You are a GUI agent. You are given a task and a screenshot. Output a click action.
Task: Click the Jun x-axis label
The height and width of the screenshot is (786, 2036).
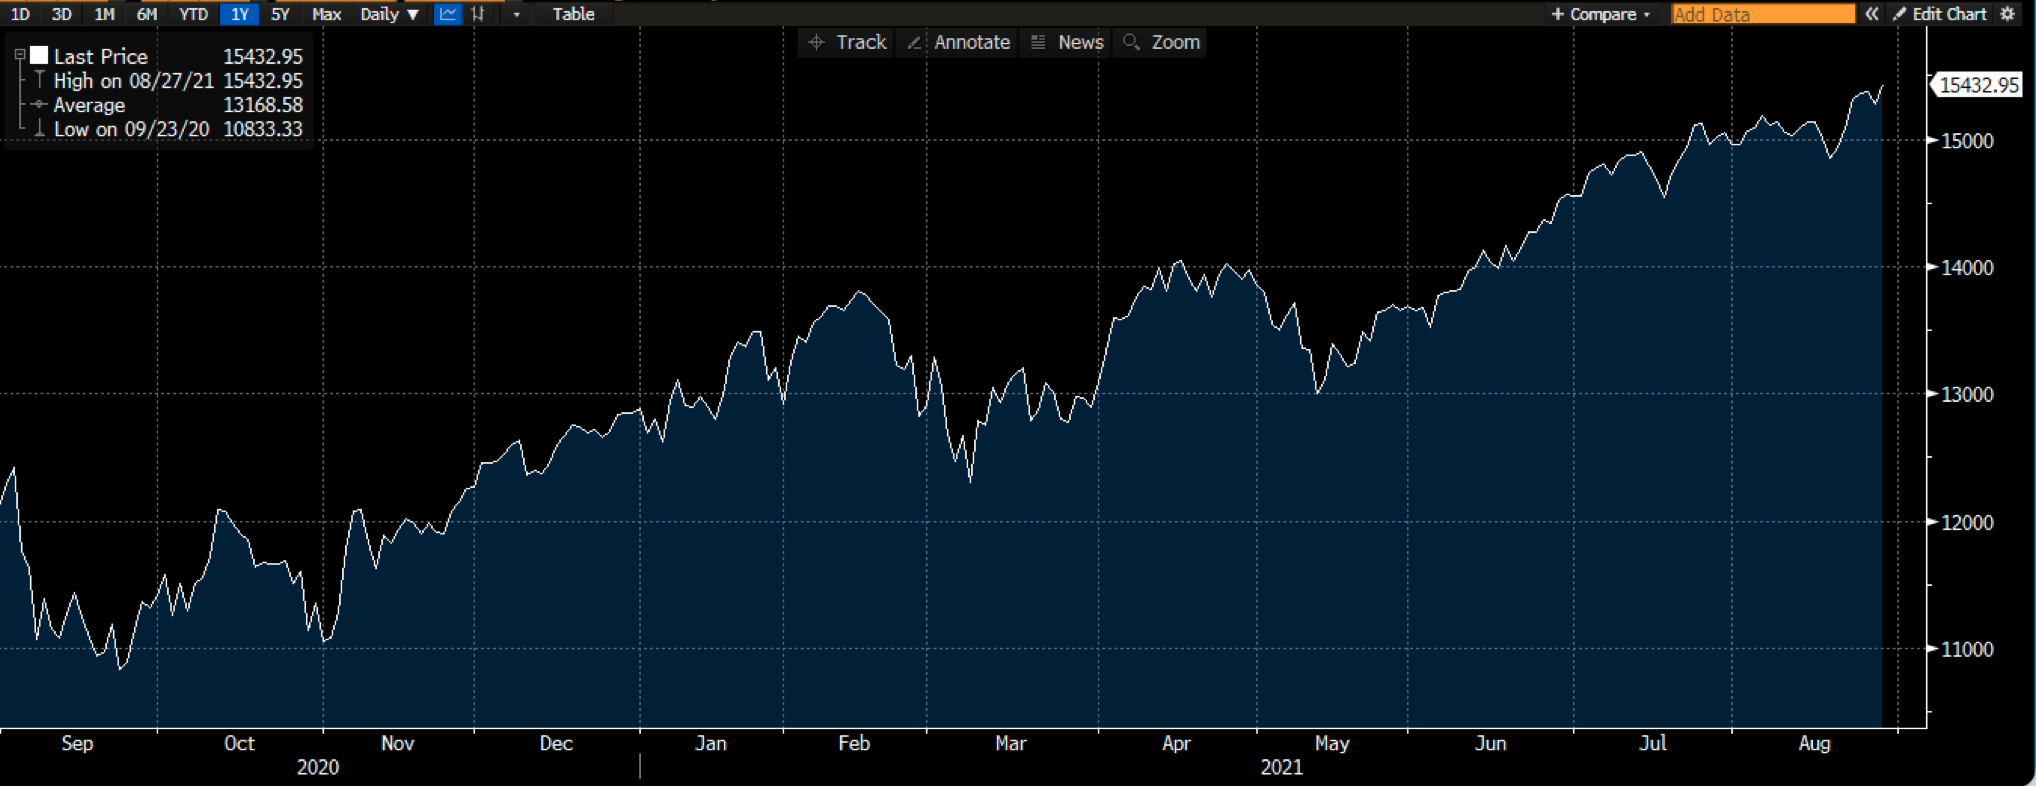click(x=1490, y=743)
